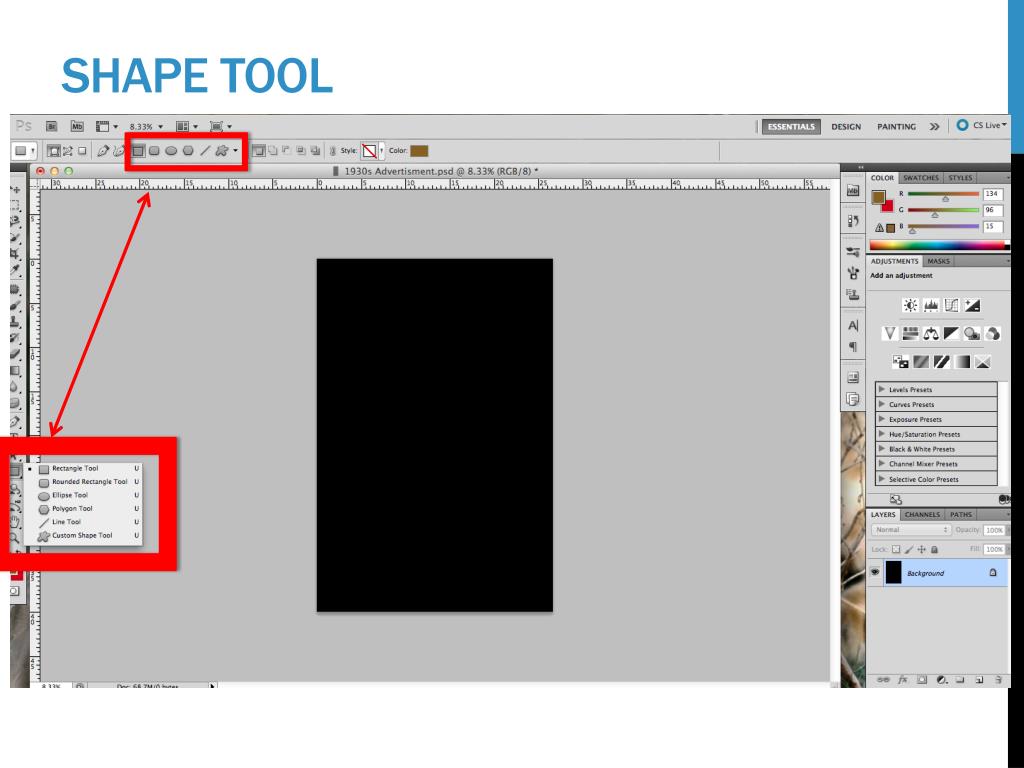Open History panel from the dock
This screenshot has width=1024, height=768.
(x=853, y=221)
